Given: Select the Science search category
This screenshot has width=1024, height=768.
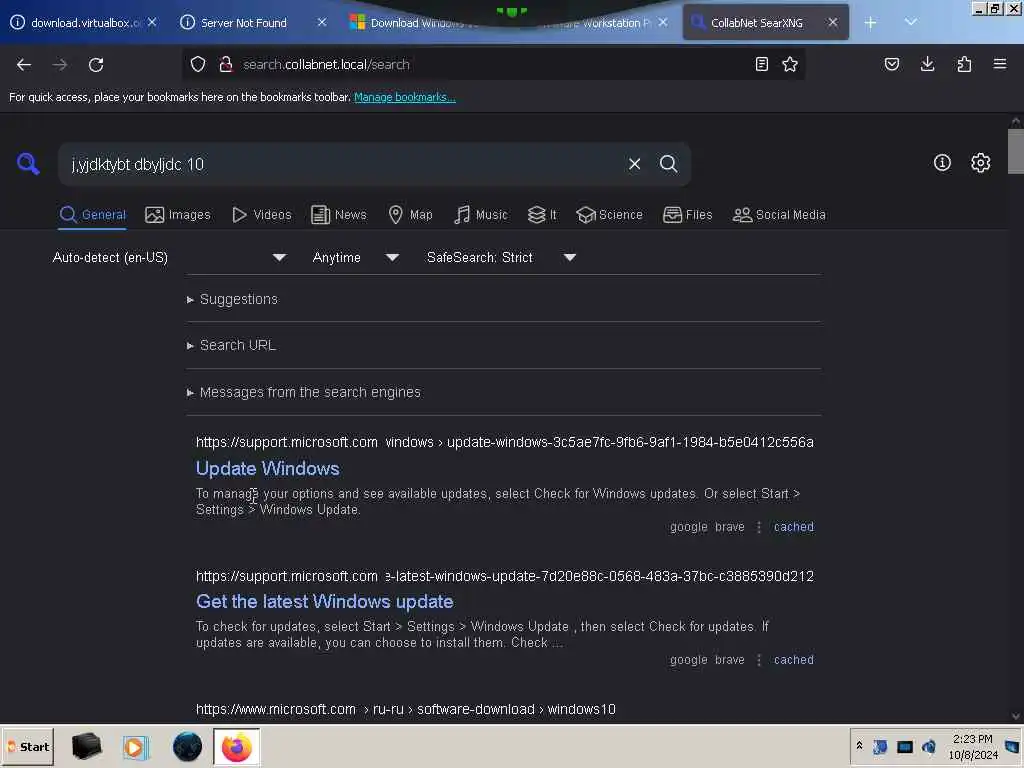Looking at the screenshot, I should (609, 215).
